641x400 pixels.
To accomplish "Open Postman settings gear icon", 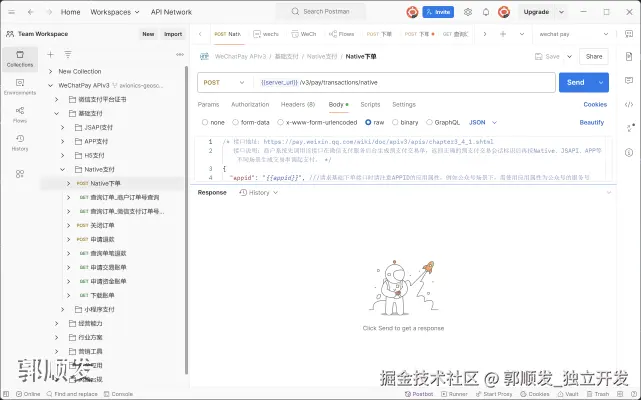I will [x=468, y=12].
